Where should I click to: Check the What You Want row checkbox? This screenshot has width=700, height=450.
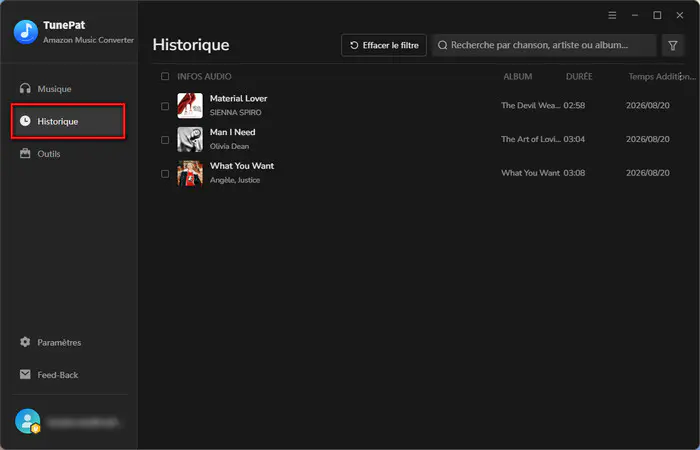coord(165,173)
